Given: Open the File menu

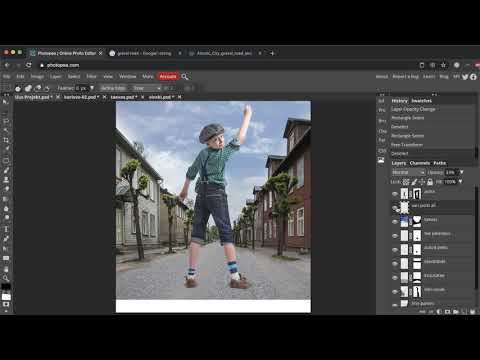Looking at the screenshot, I should click(6, 77).
